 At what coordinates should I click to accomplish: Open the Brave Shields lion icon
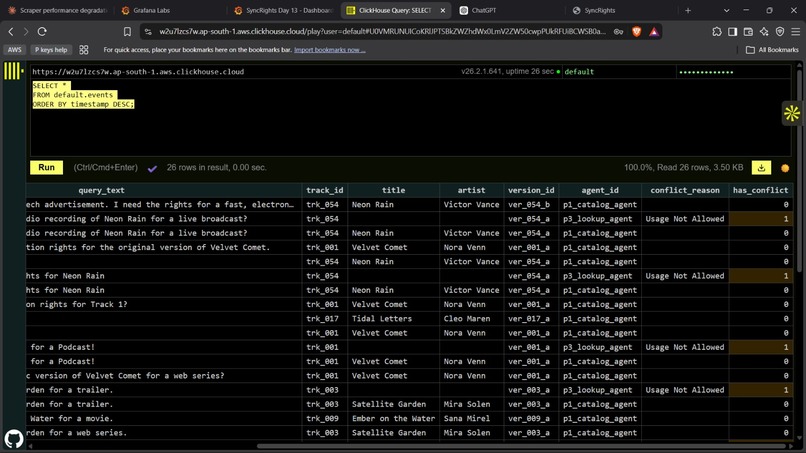tap(636, 32)
